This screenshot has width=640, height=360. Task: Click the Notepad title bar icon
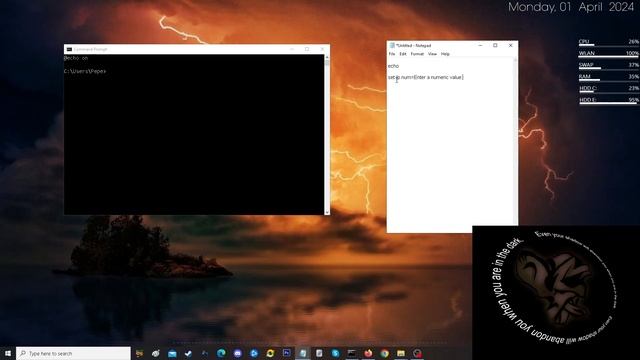tap(392, 45)
